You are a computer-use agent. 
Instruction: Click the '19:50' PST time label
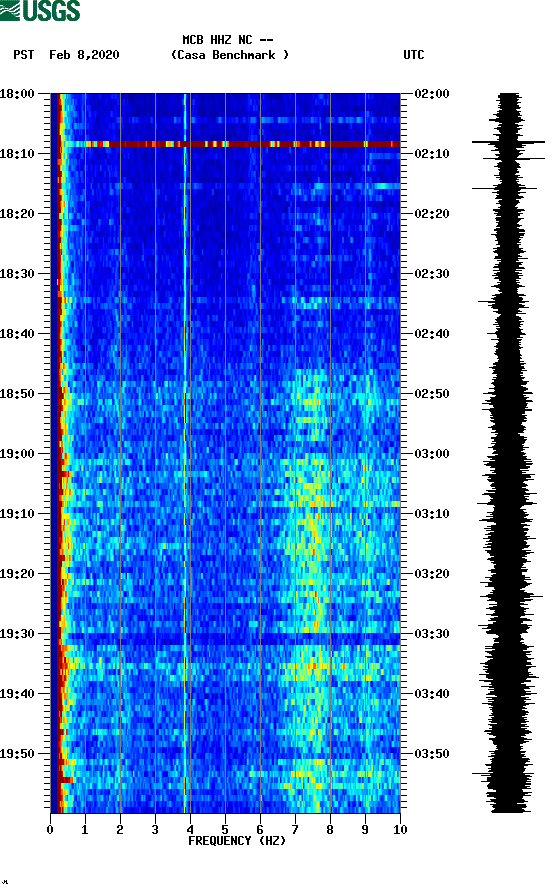tap(17, 754)
